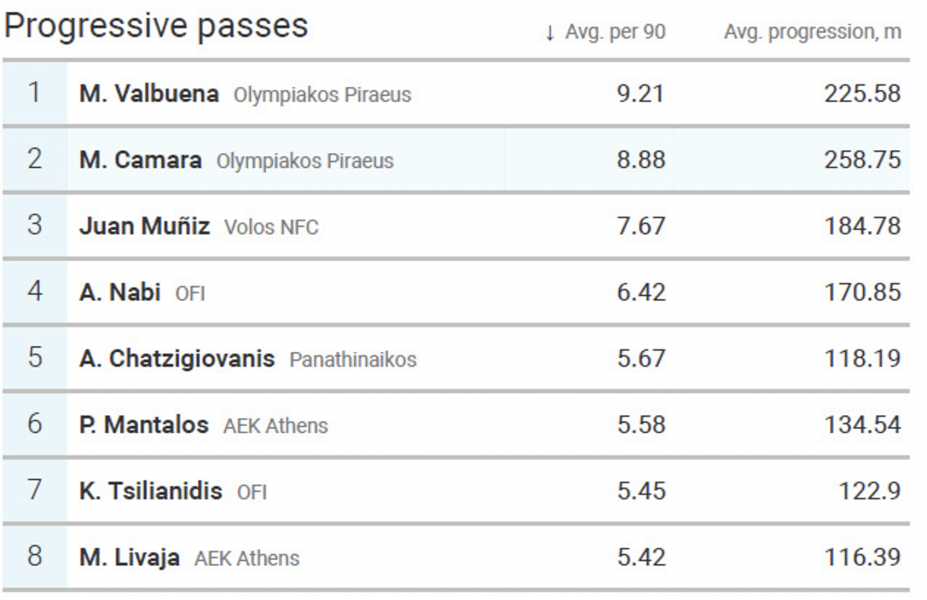Click OFI team beside K. Tsilianidis

coord(252,492)
